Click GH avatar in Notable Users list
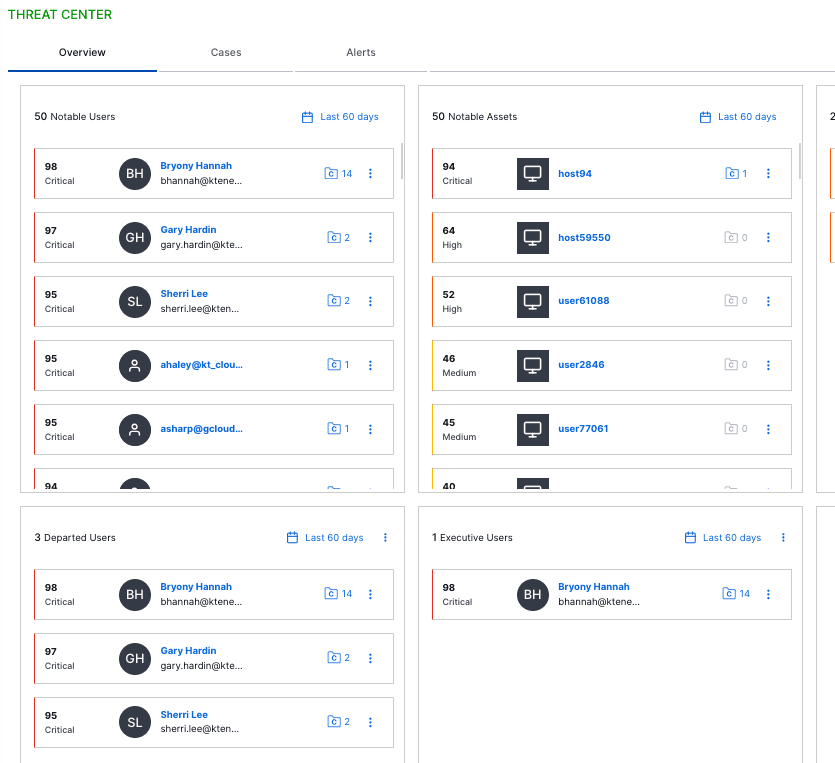Viewport: 835px width, 763px height. (x=135, y=237)
